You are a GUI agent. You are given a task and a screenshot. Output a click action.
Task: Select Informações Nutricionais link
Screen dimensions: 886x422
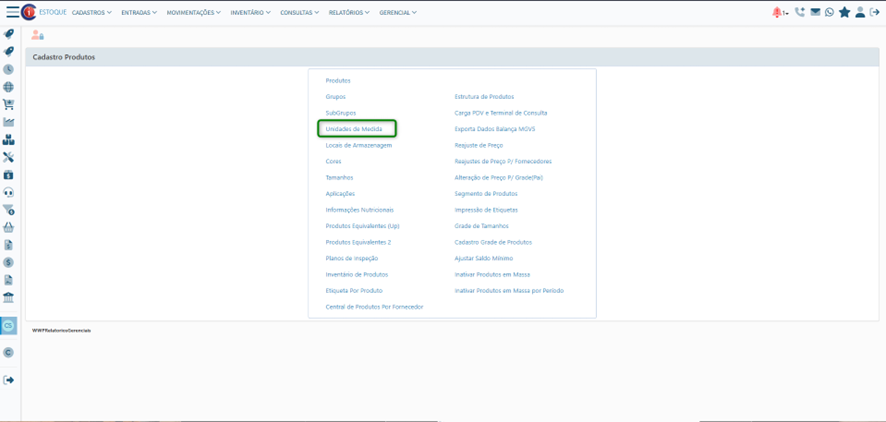tap(360, 210)
